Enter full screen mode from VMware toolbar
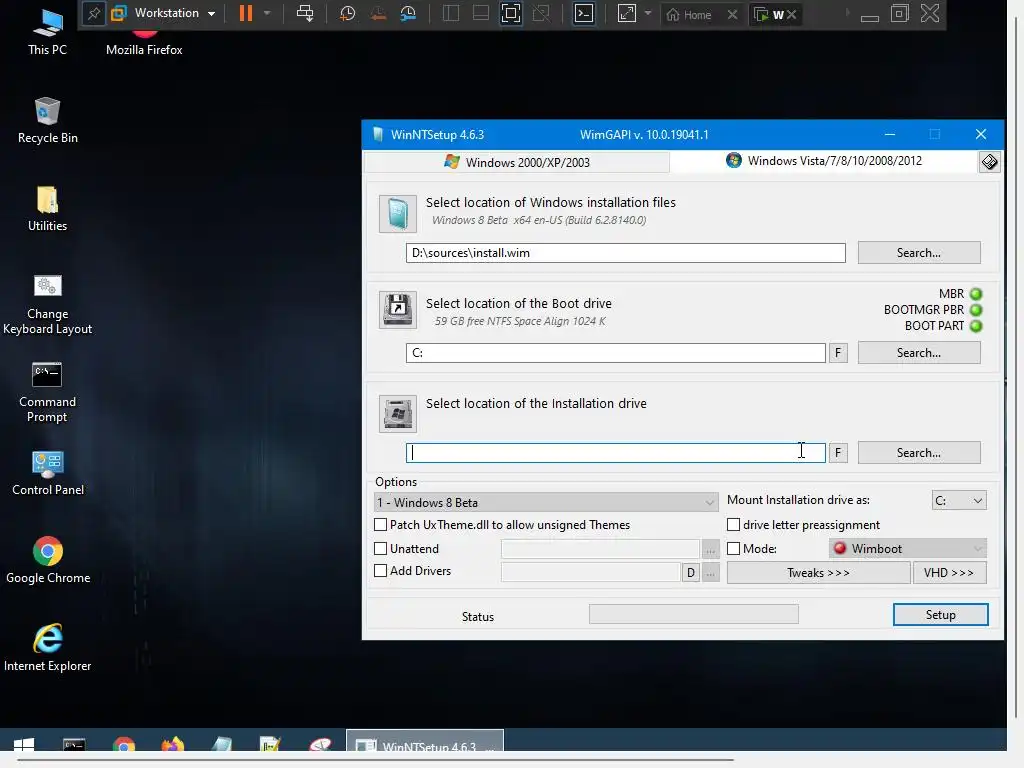This screenshot has width=1024, height=768. pyautogui.click(x=511, y=14)
